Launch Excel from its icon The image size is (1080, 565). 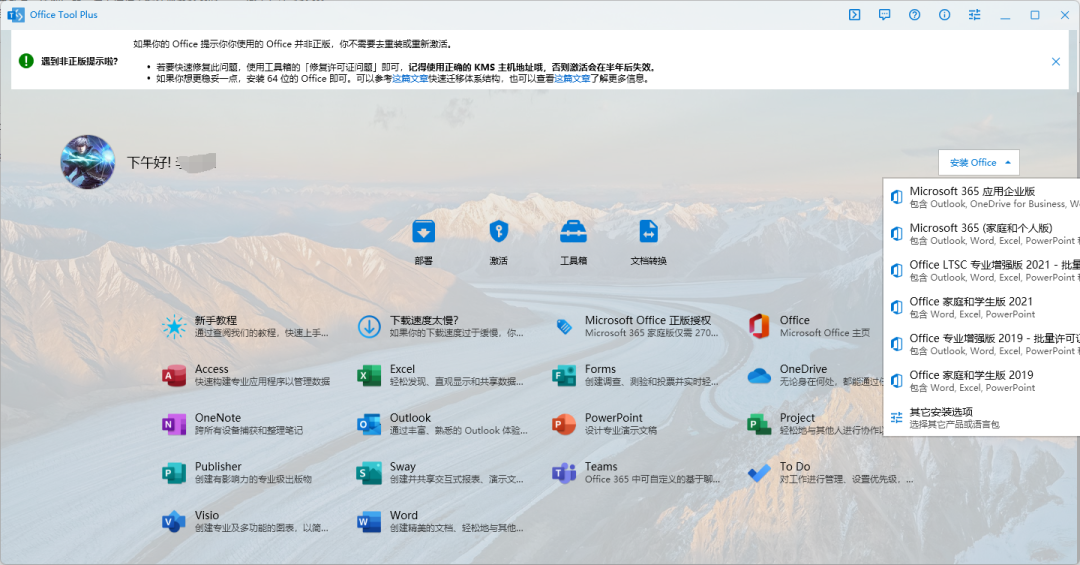(369, 376)
